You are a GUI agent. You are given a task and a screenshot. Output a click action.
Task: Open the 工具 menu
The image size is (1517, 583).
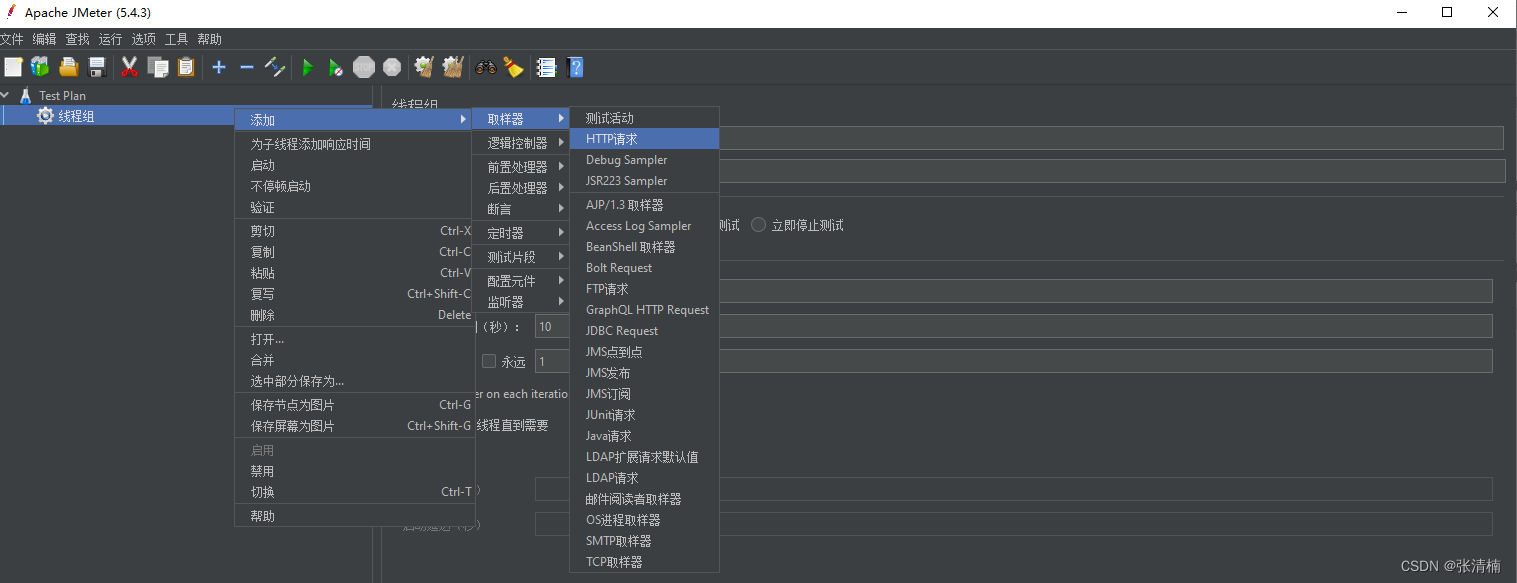click(x=176, y=39)
